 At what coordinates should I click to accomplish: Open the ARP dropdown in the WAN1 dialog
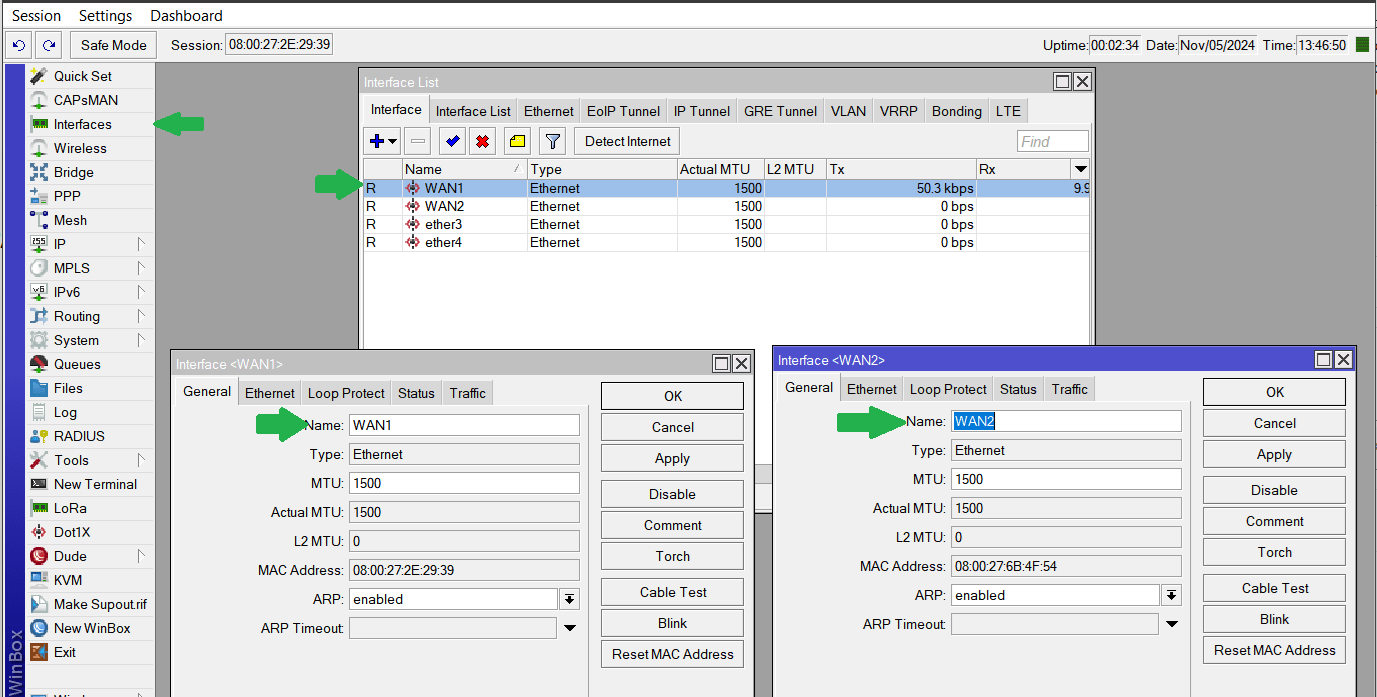[x=569, y=598]
